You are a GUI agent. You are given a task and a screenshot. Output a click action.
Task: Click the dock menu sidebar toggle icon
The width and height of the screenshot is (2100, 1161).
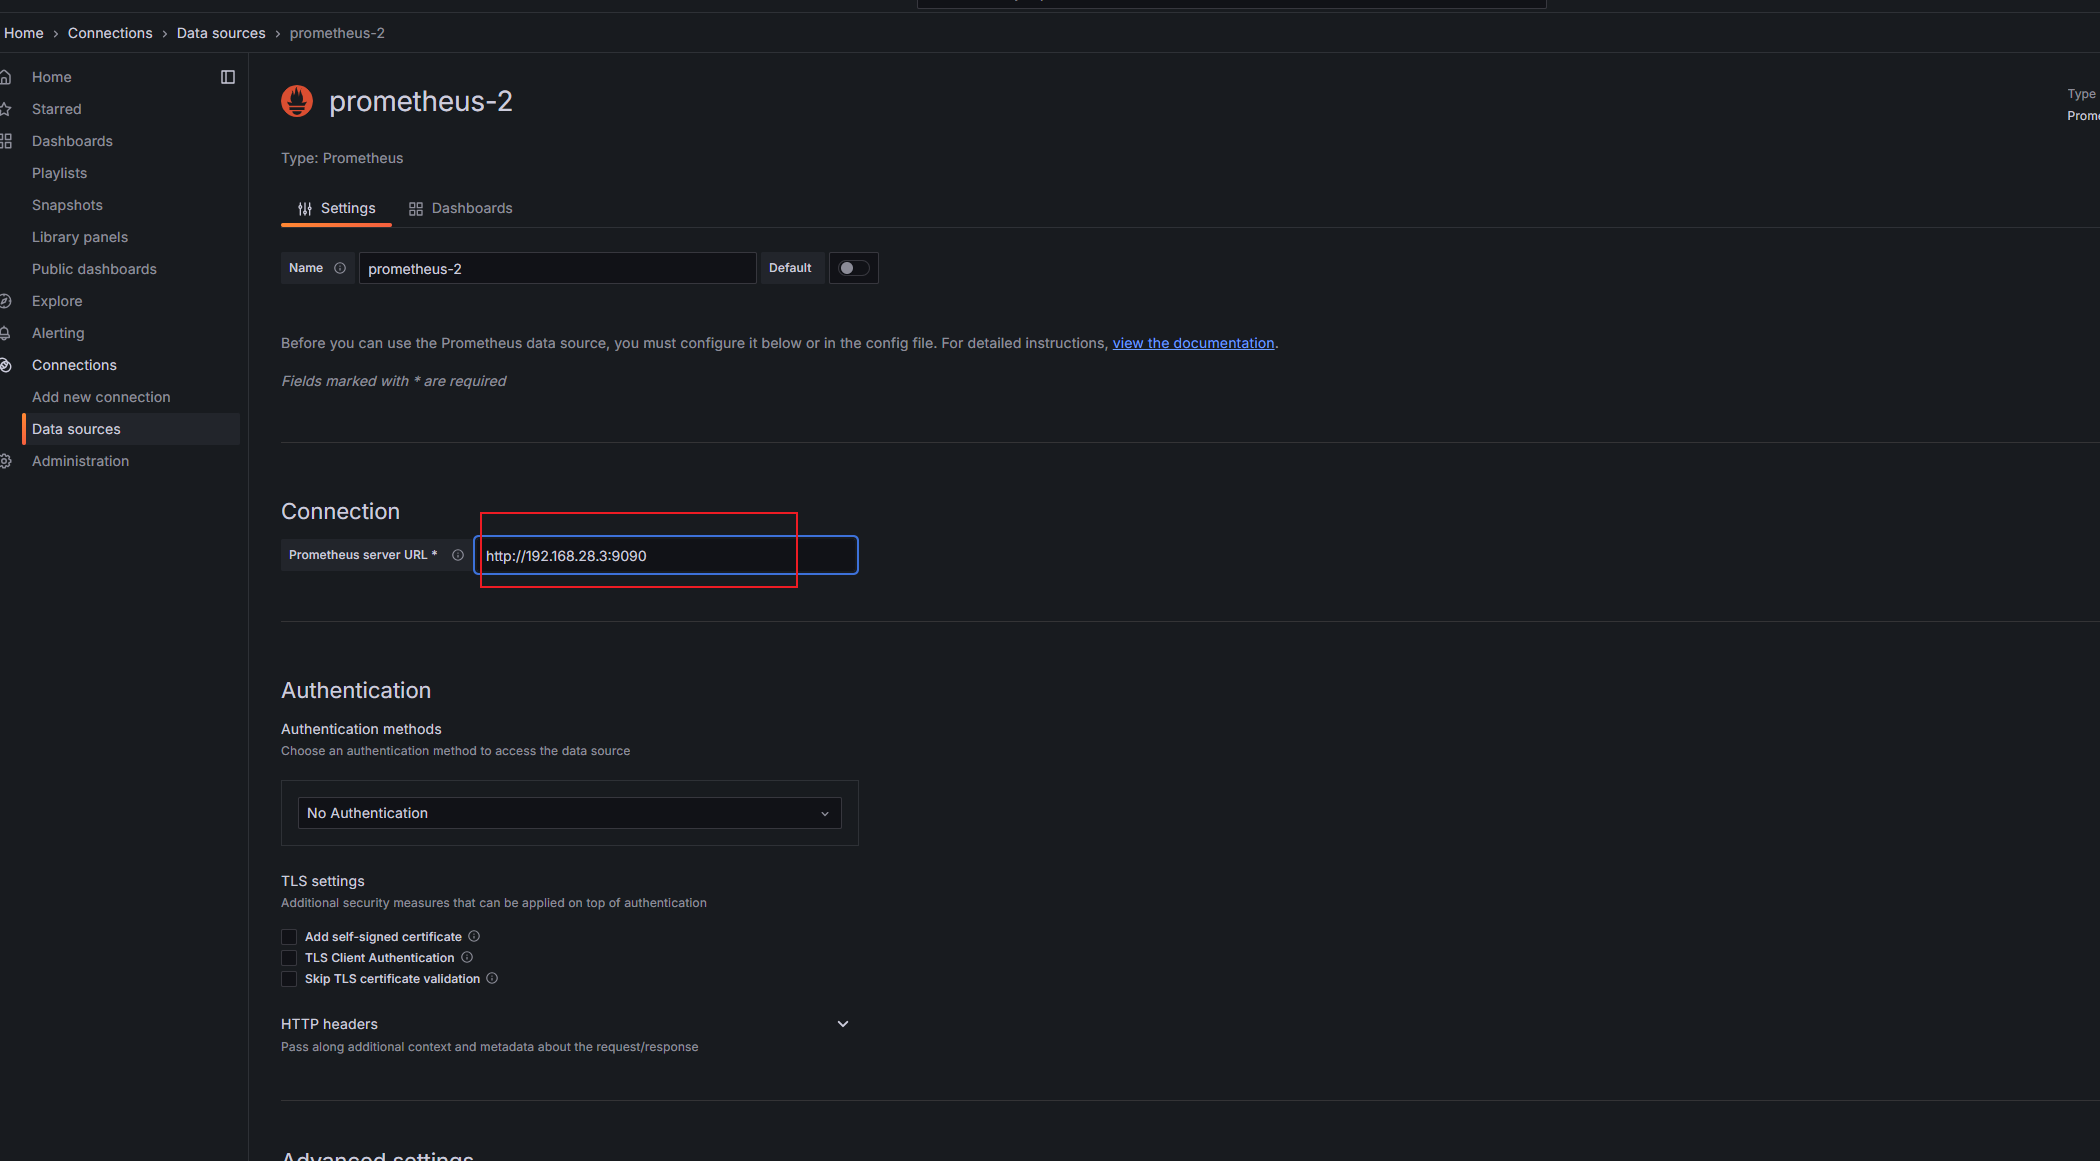(x=228, y=77)
